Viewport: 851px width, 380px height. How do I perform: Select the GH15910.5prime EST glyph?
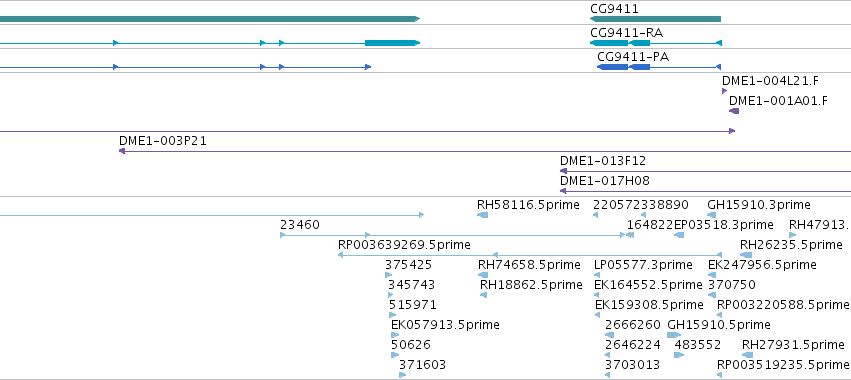tap(674, 335)
